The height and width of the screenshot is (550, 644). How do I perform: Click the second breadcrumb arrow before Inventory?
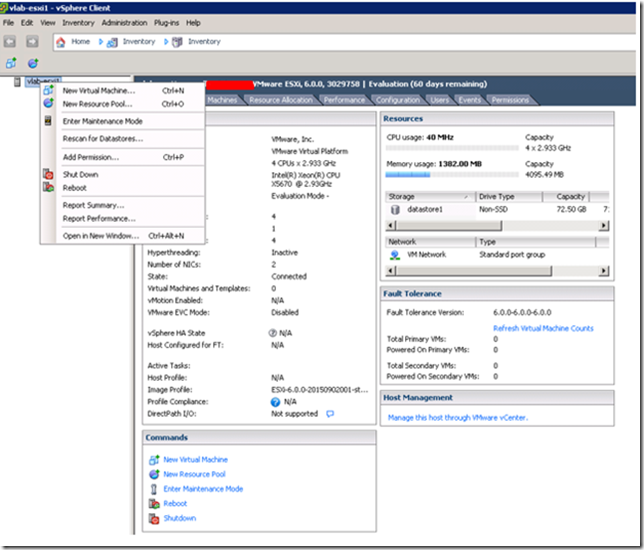(x=166, y=41)
